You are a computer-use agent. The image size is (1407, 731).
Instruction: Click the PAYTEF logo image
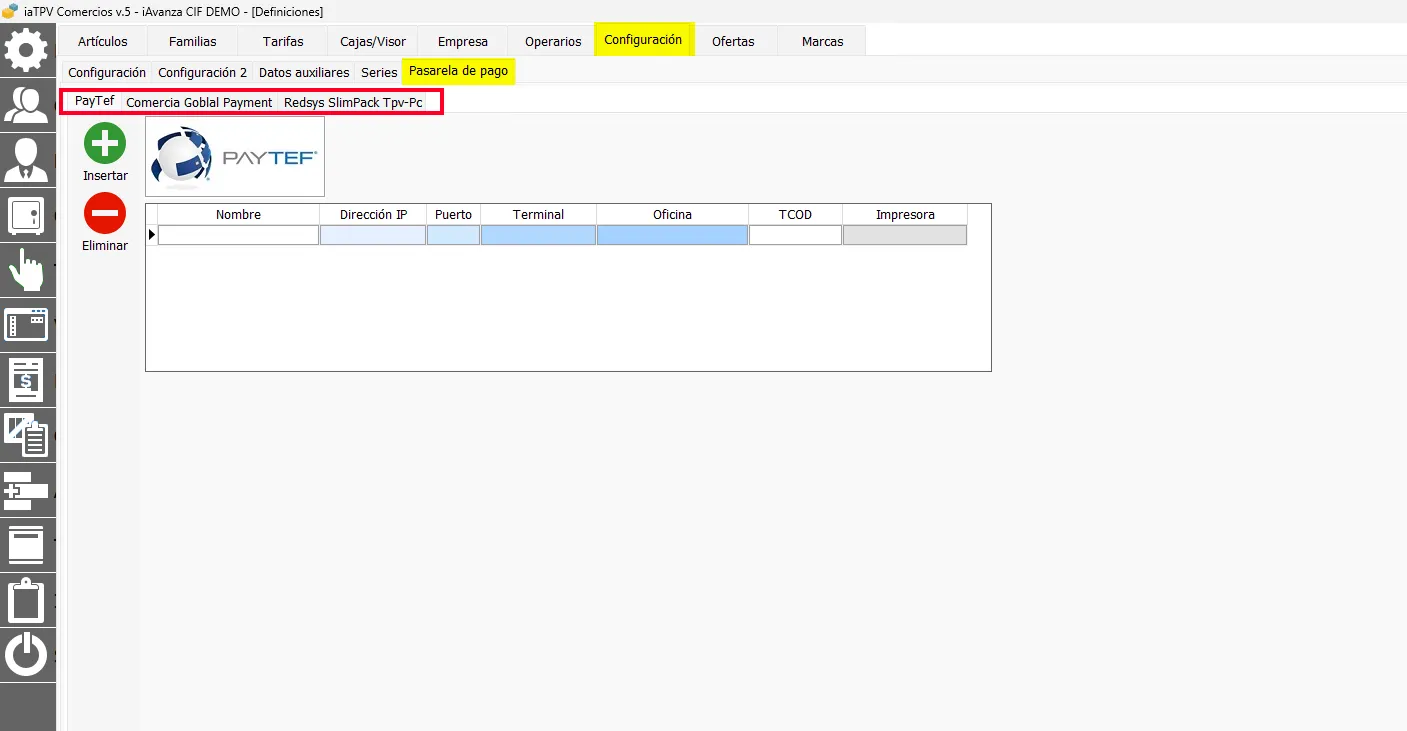coord(235,156)
